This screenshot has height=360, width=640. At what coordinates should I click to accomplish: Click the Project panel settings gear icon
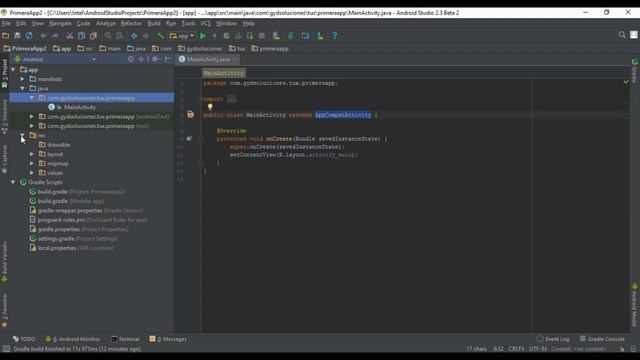pyautogui.click(x=155, y=59)
